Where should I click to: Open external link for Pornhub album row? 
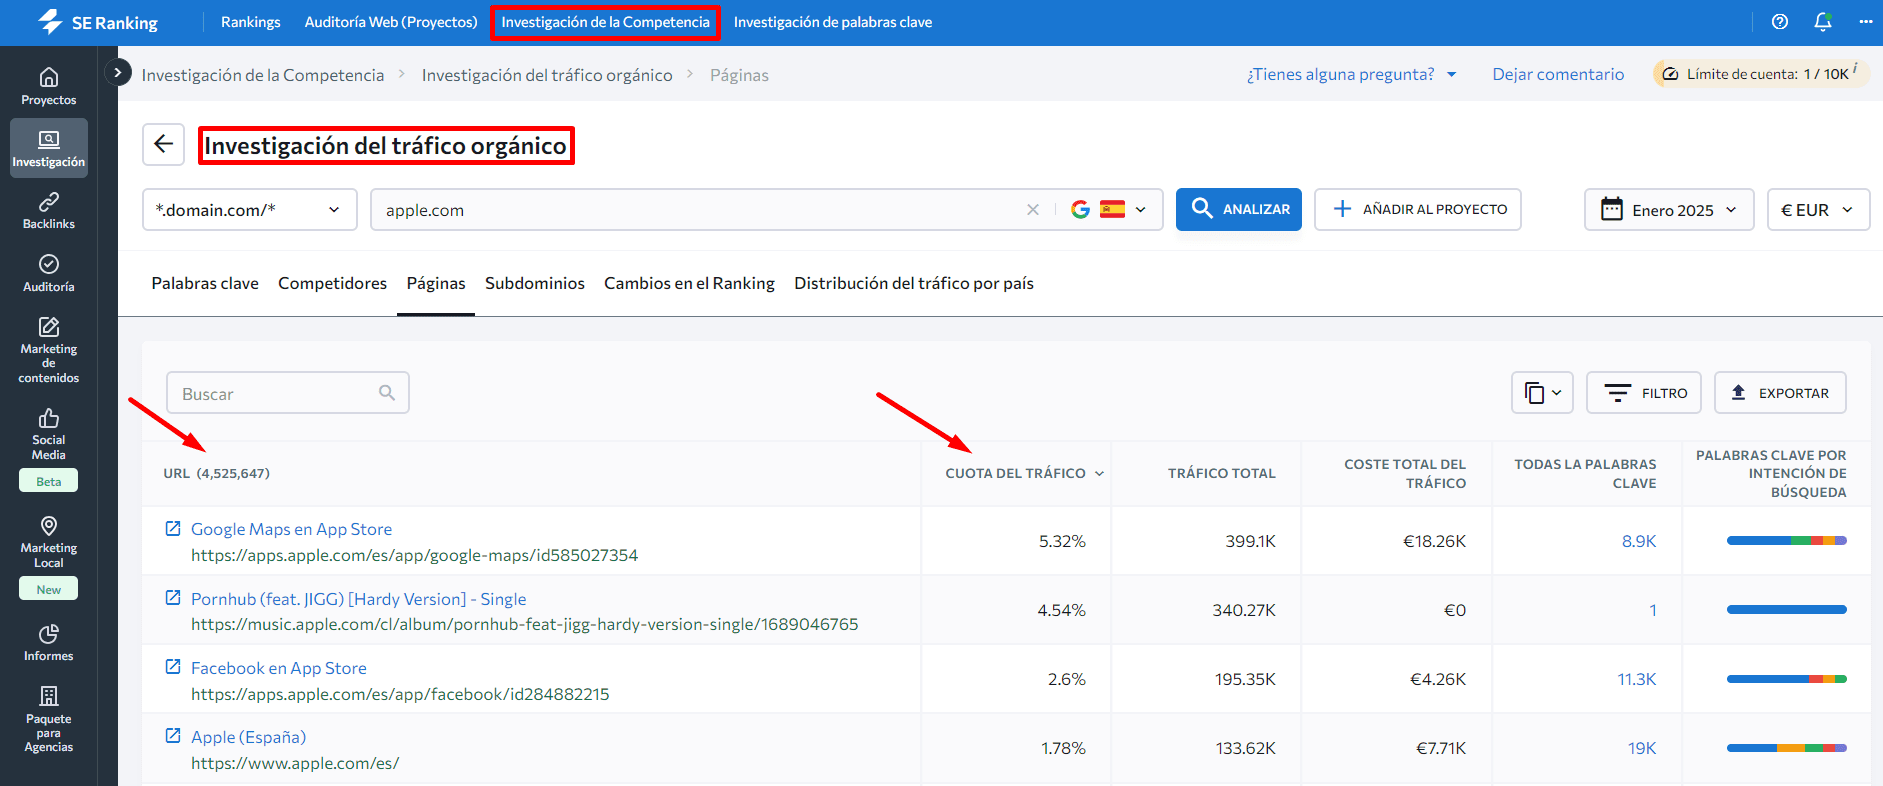173,598
